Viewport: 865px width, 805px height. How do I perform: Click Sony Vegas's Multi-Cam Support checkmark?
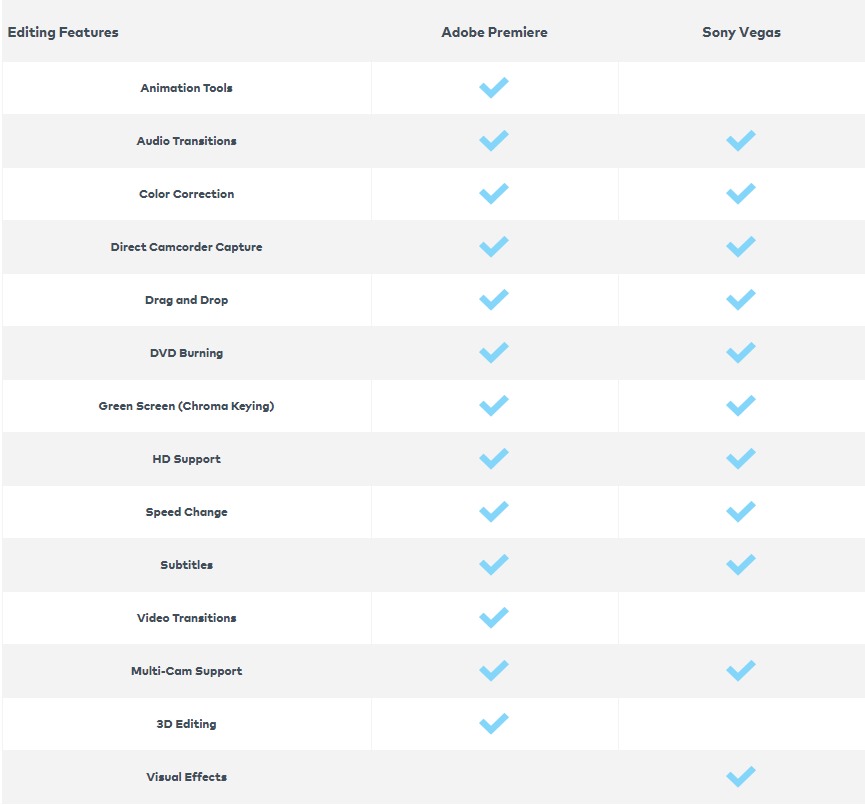(x=741, y=670)
